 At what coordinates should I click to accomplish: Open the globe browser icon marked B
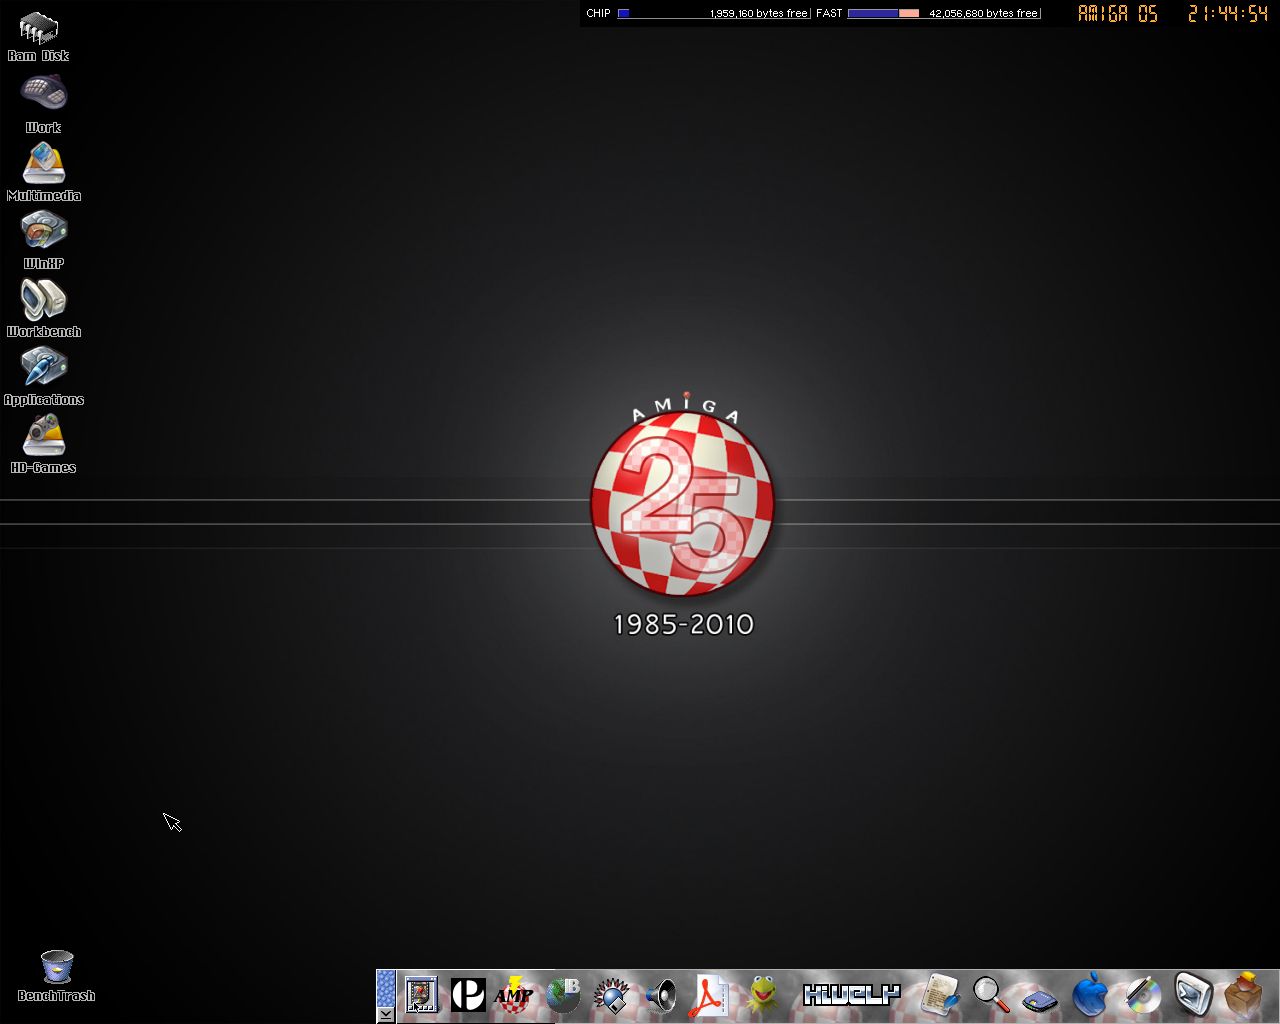(563, 995)
